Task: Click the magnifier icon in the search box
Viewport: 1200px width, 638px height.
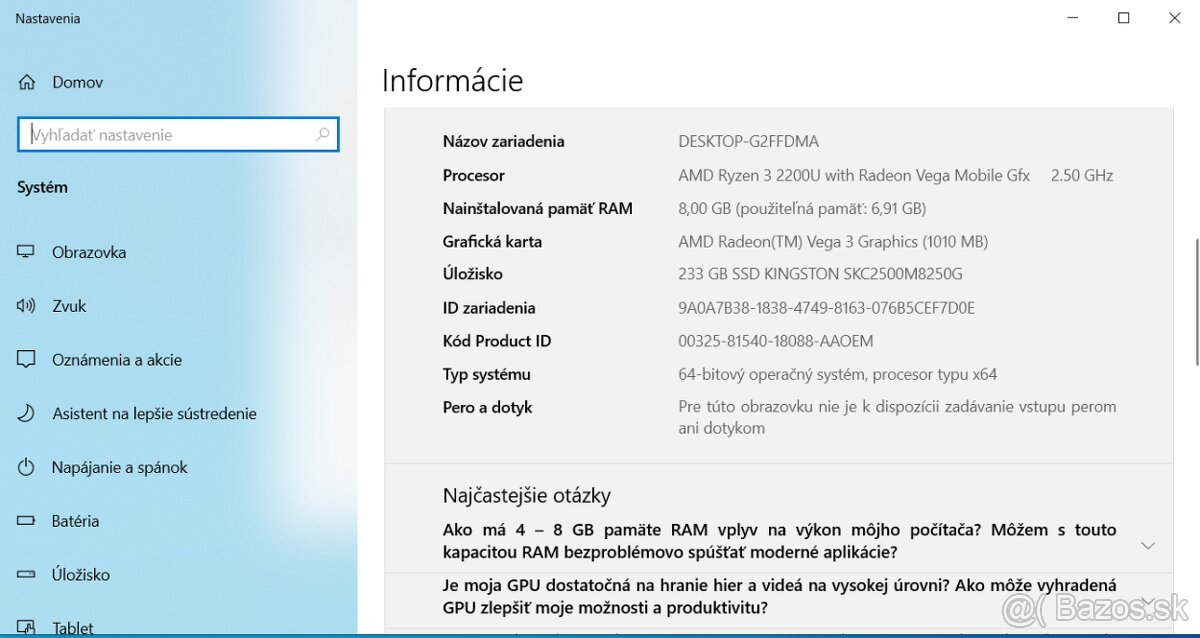Action: click(322, 135)
